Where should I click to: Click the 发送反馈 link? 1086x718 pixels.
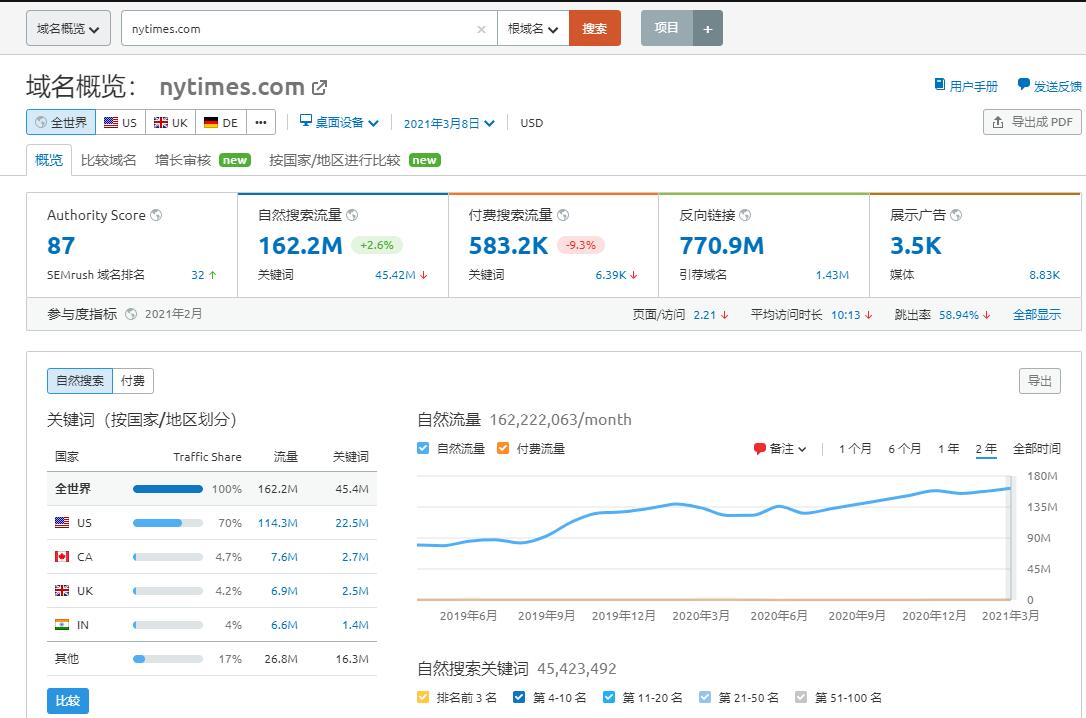(1057, 86)
